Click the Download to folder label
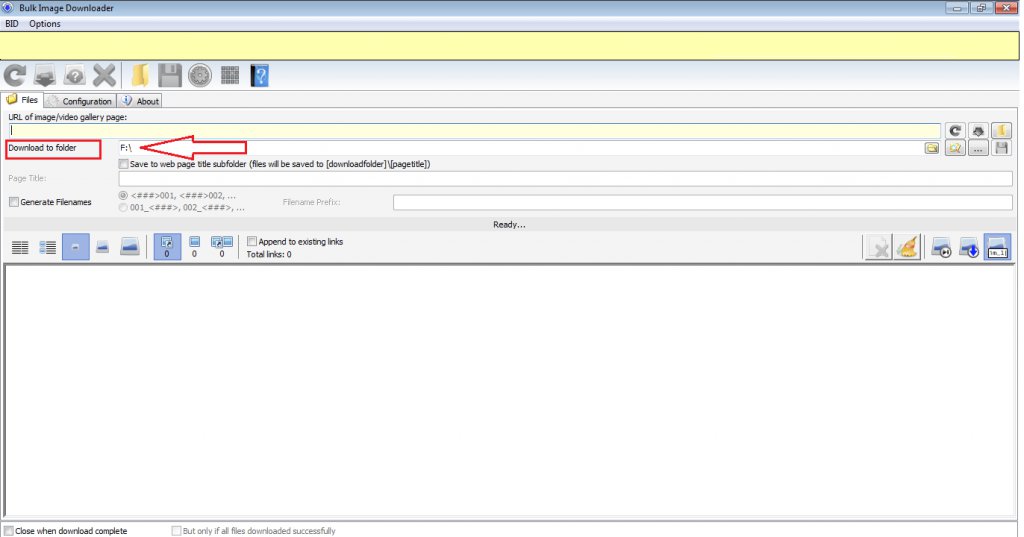Screen dimensions: 1024x537 (42, 148)
